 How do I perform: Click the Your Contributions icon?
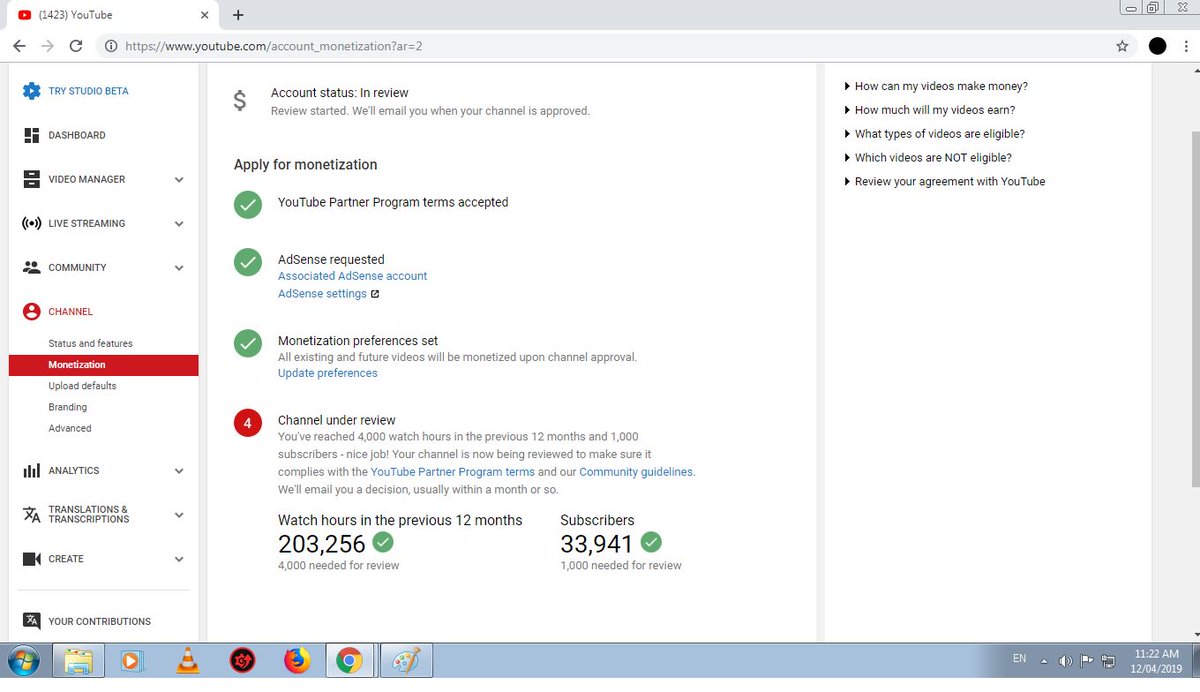point(31,621)
